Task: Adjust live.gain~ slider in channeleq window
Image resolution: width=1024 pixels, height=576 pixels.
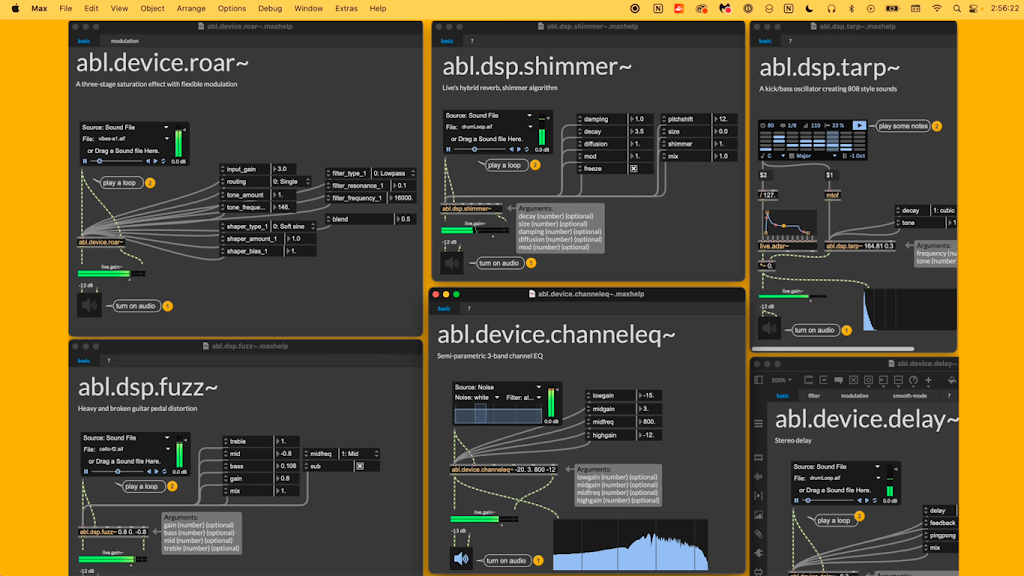Action: pos(484,519)
